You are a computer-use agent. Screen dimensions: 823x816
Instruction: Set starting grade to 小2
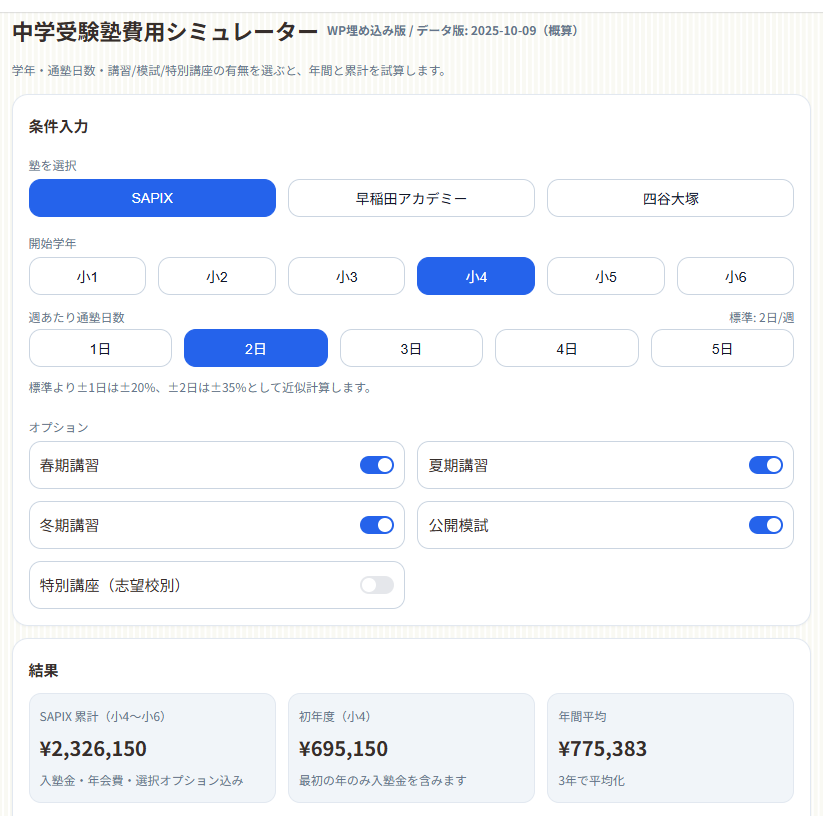tap(217, 276)
